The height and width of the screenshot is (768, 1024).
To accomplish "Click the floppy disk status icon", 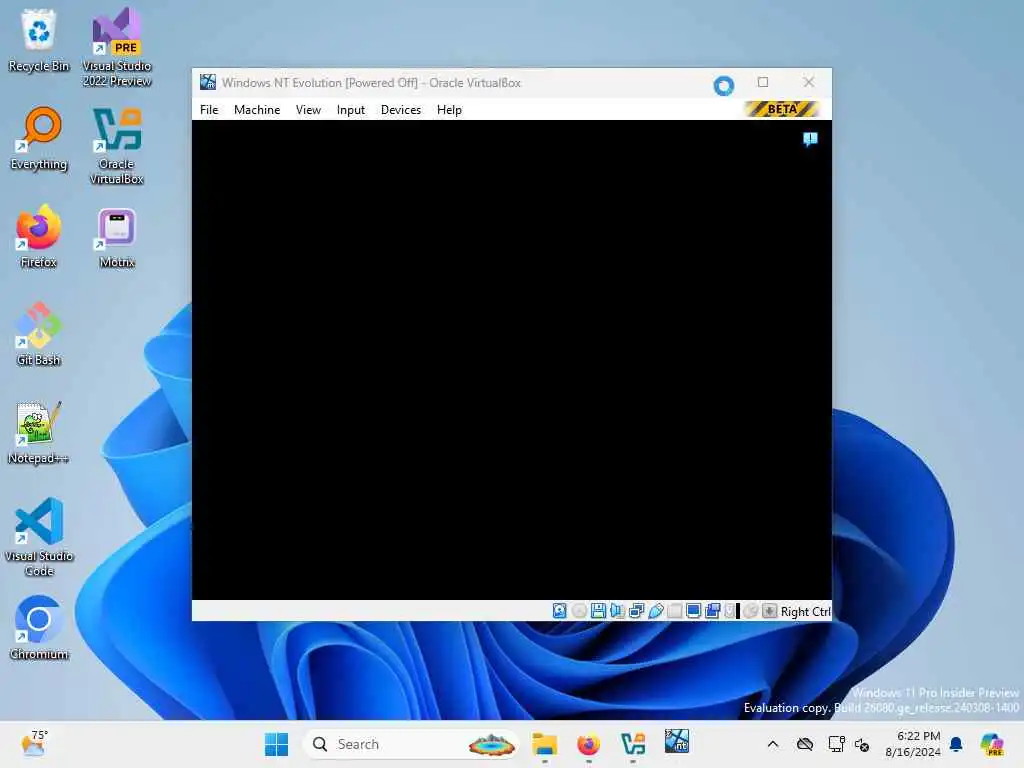I will [x=598, y=611].
